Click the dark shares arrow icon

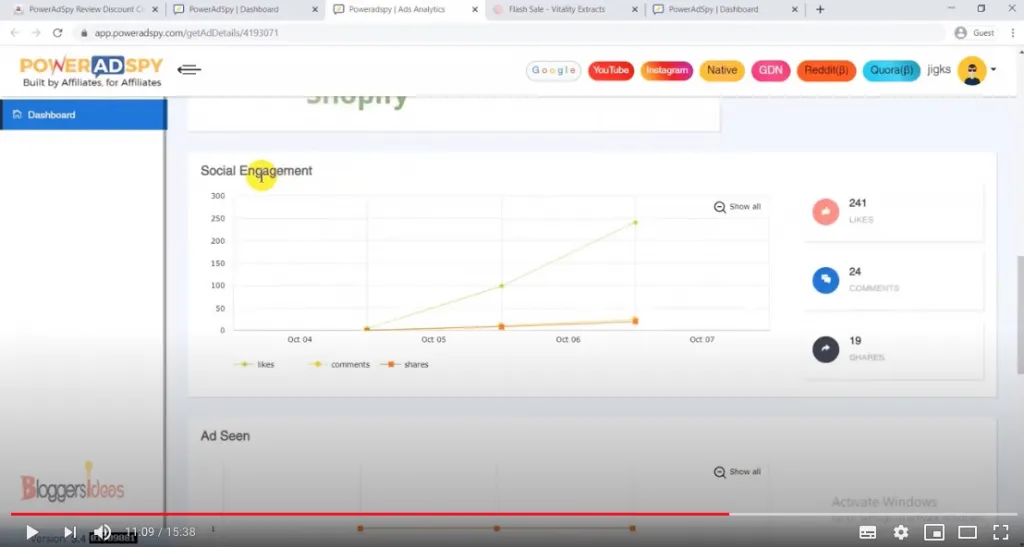point(825,349)
